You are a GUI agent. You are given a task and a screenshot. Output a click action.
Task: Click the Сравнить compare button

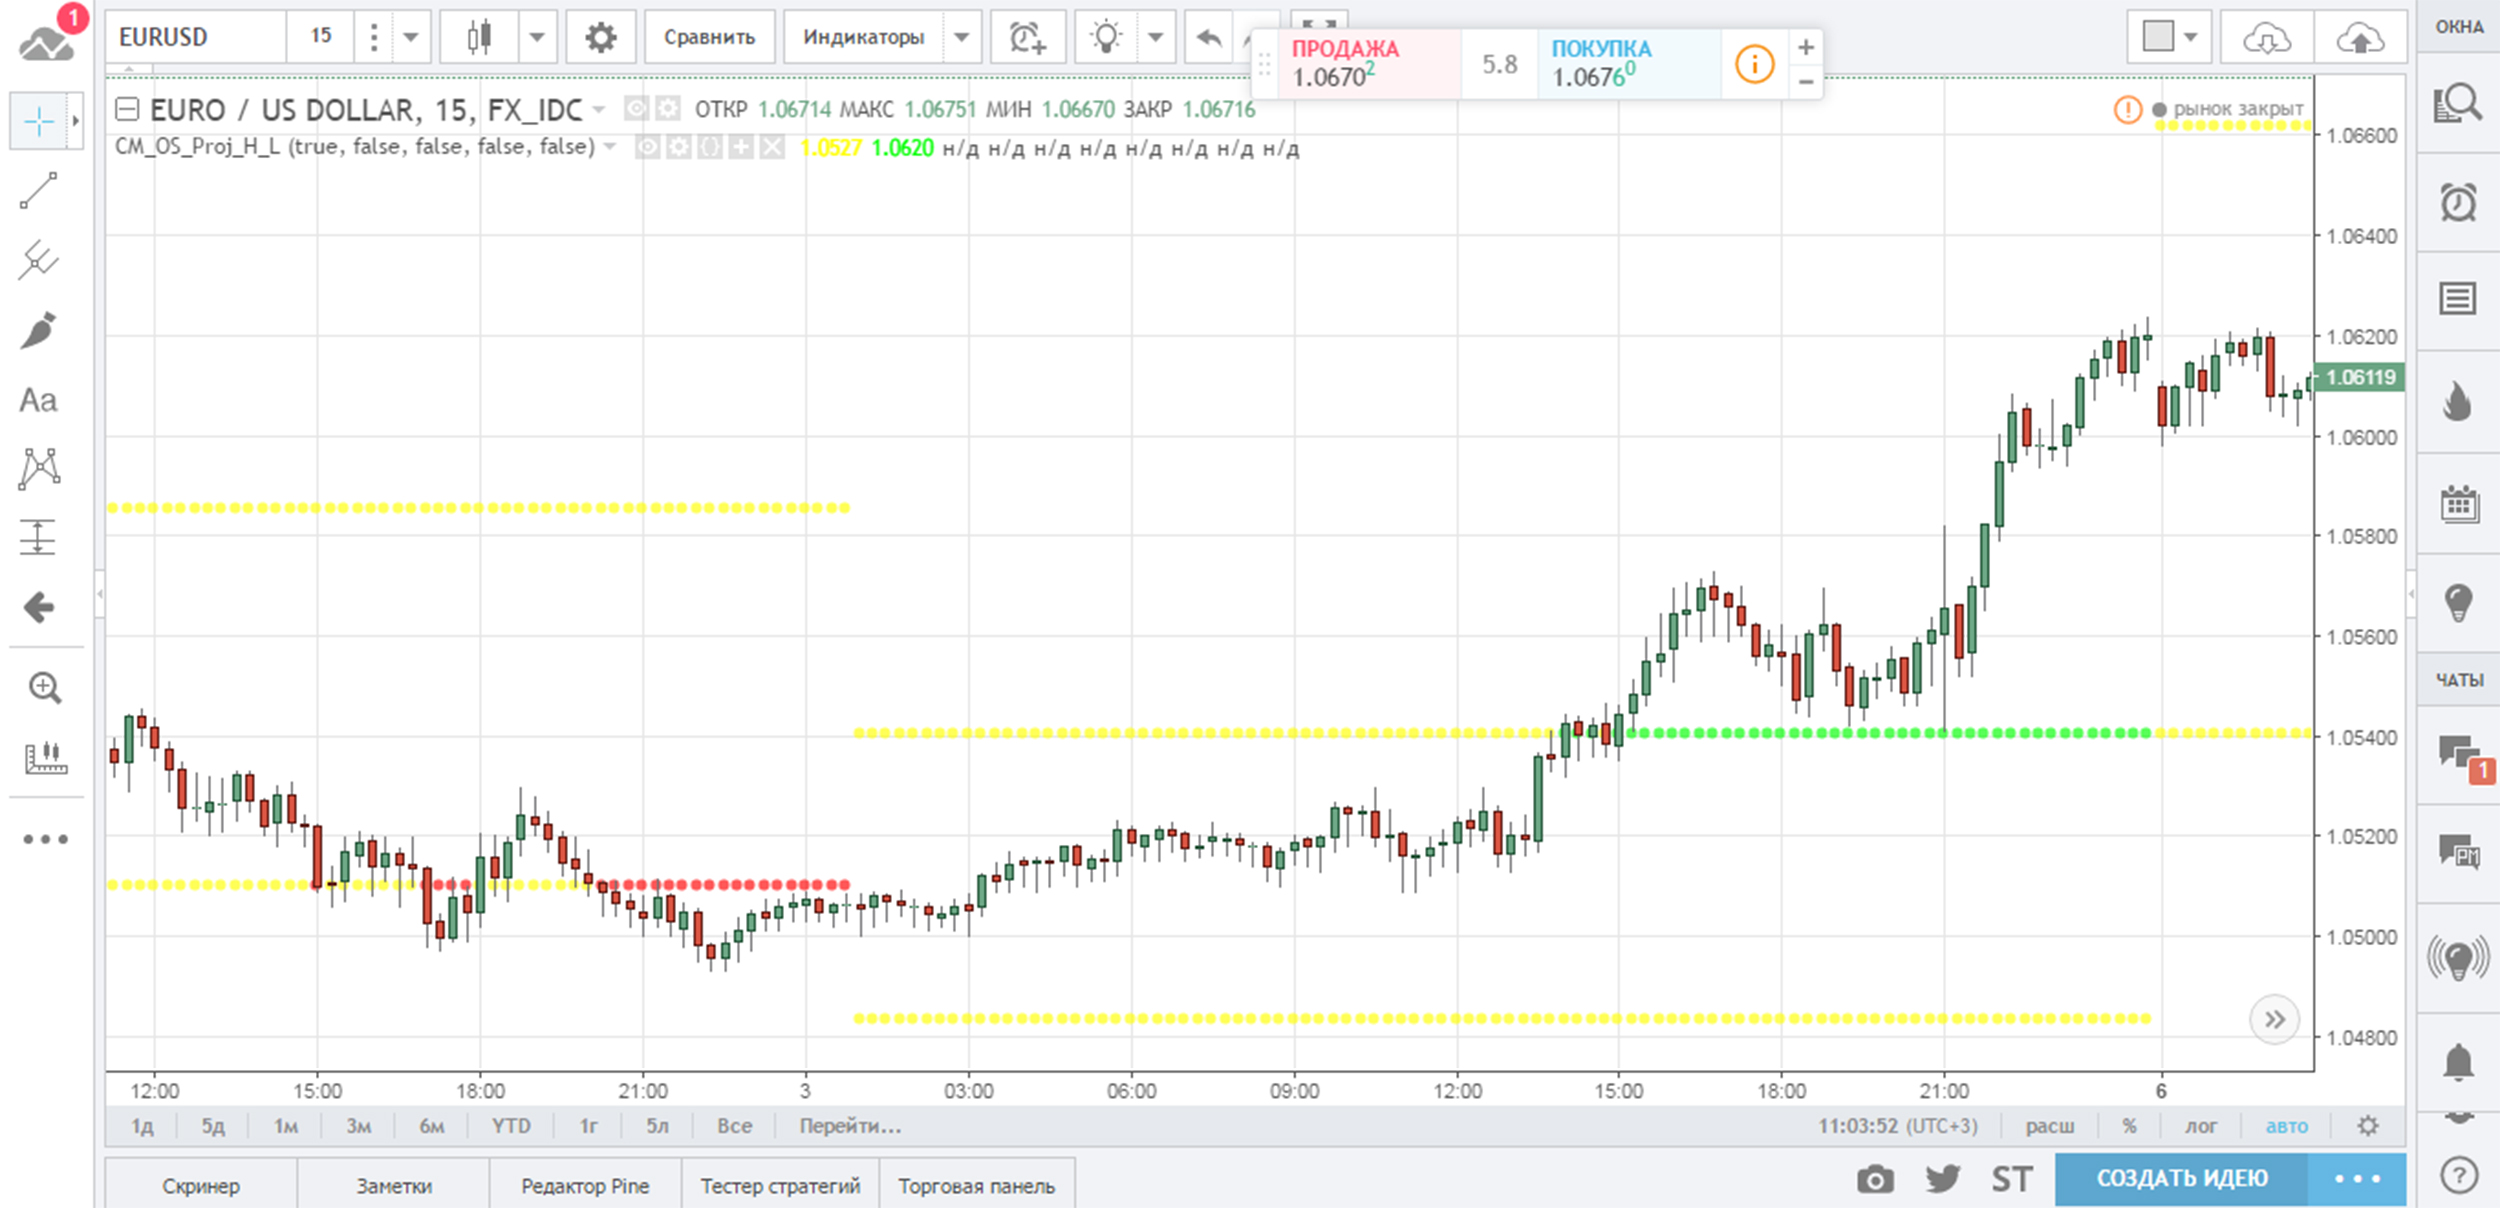(710, 38)
